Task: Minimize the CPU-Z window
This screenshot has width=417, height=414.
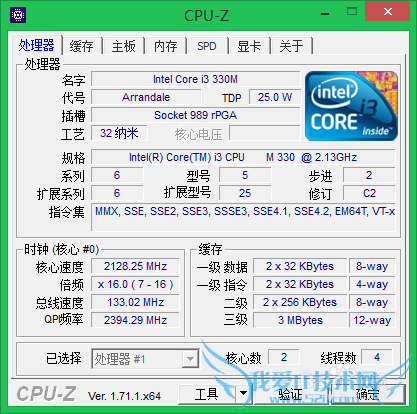Action: pyautogui.click(x=325, y=14)
